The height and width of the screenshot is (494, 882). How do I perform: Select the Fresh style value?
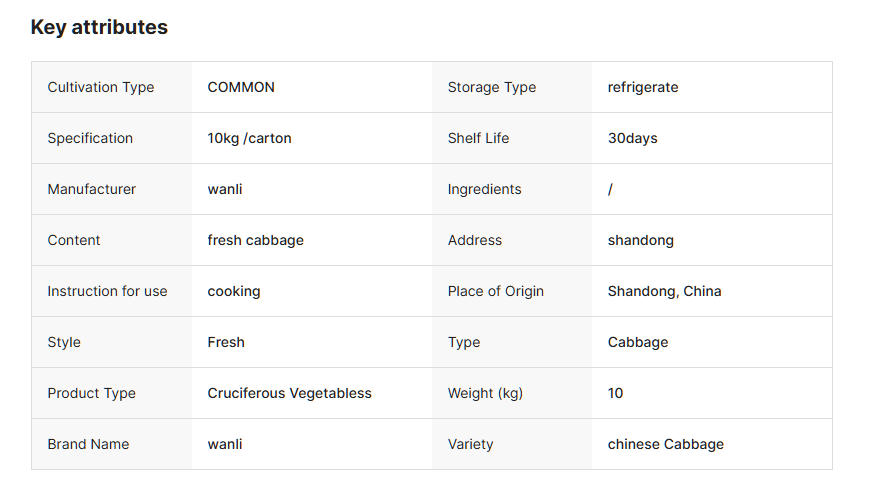click(226, 342)
